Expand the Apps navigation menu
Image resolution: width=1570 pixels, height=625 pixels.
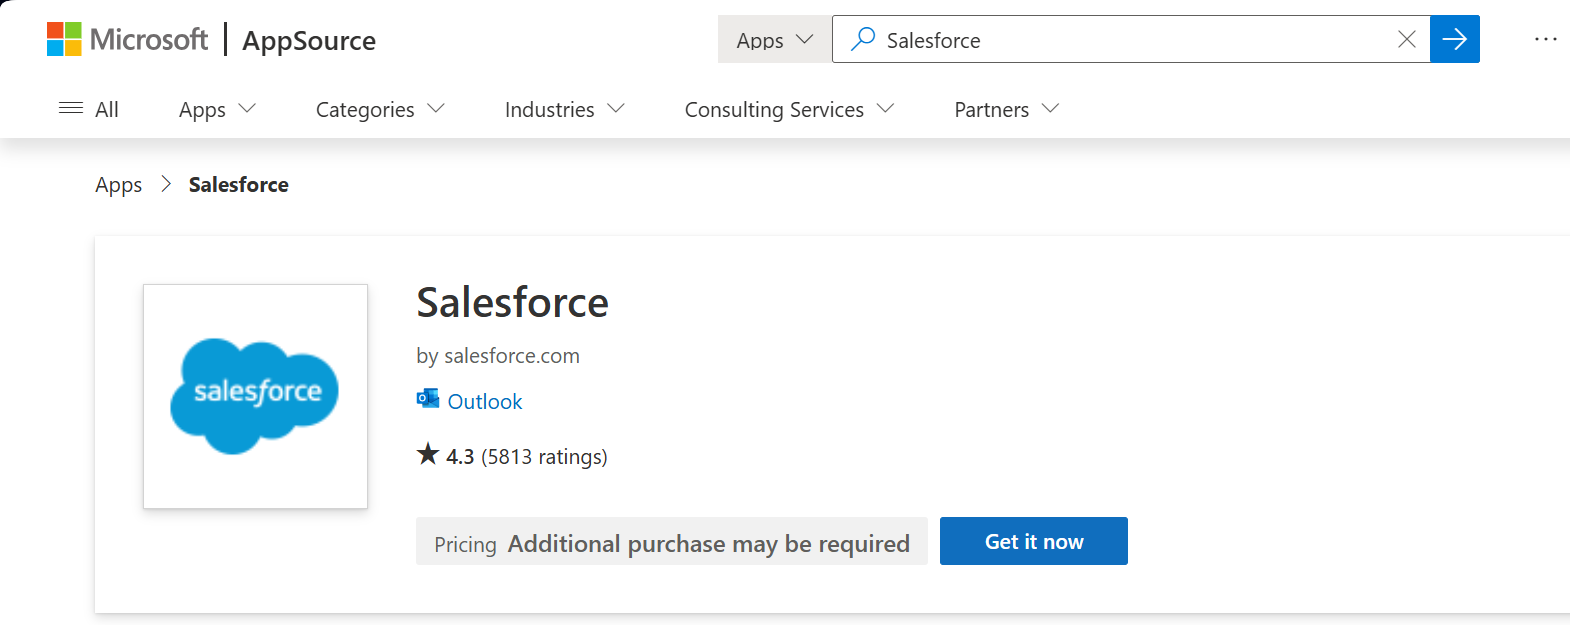tap(217, 109)
